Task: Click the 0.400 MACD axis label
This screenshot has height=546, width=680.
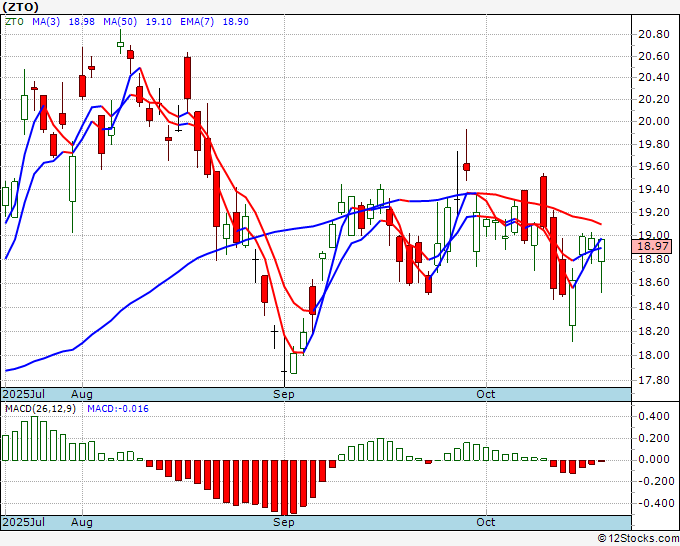Action: pos(654,416)
